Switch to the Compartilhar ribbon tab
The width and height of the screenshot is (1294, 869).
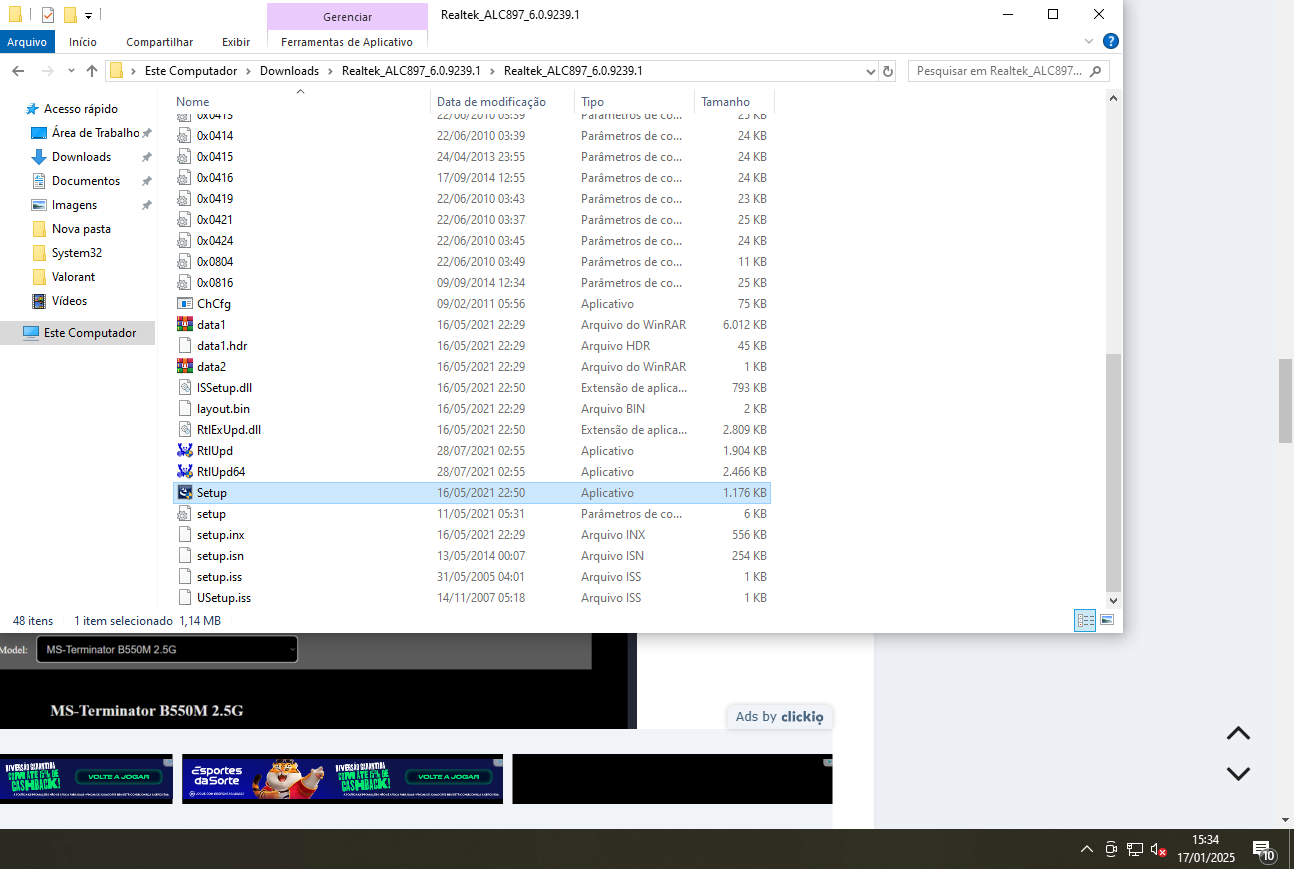click(160, 42)
